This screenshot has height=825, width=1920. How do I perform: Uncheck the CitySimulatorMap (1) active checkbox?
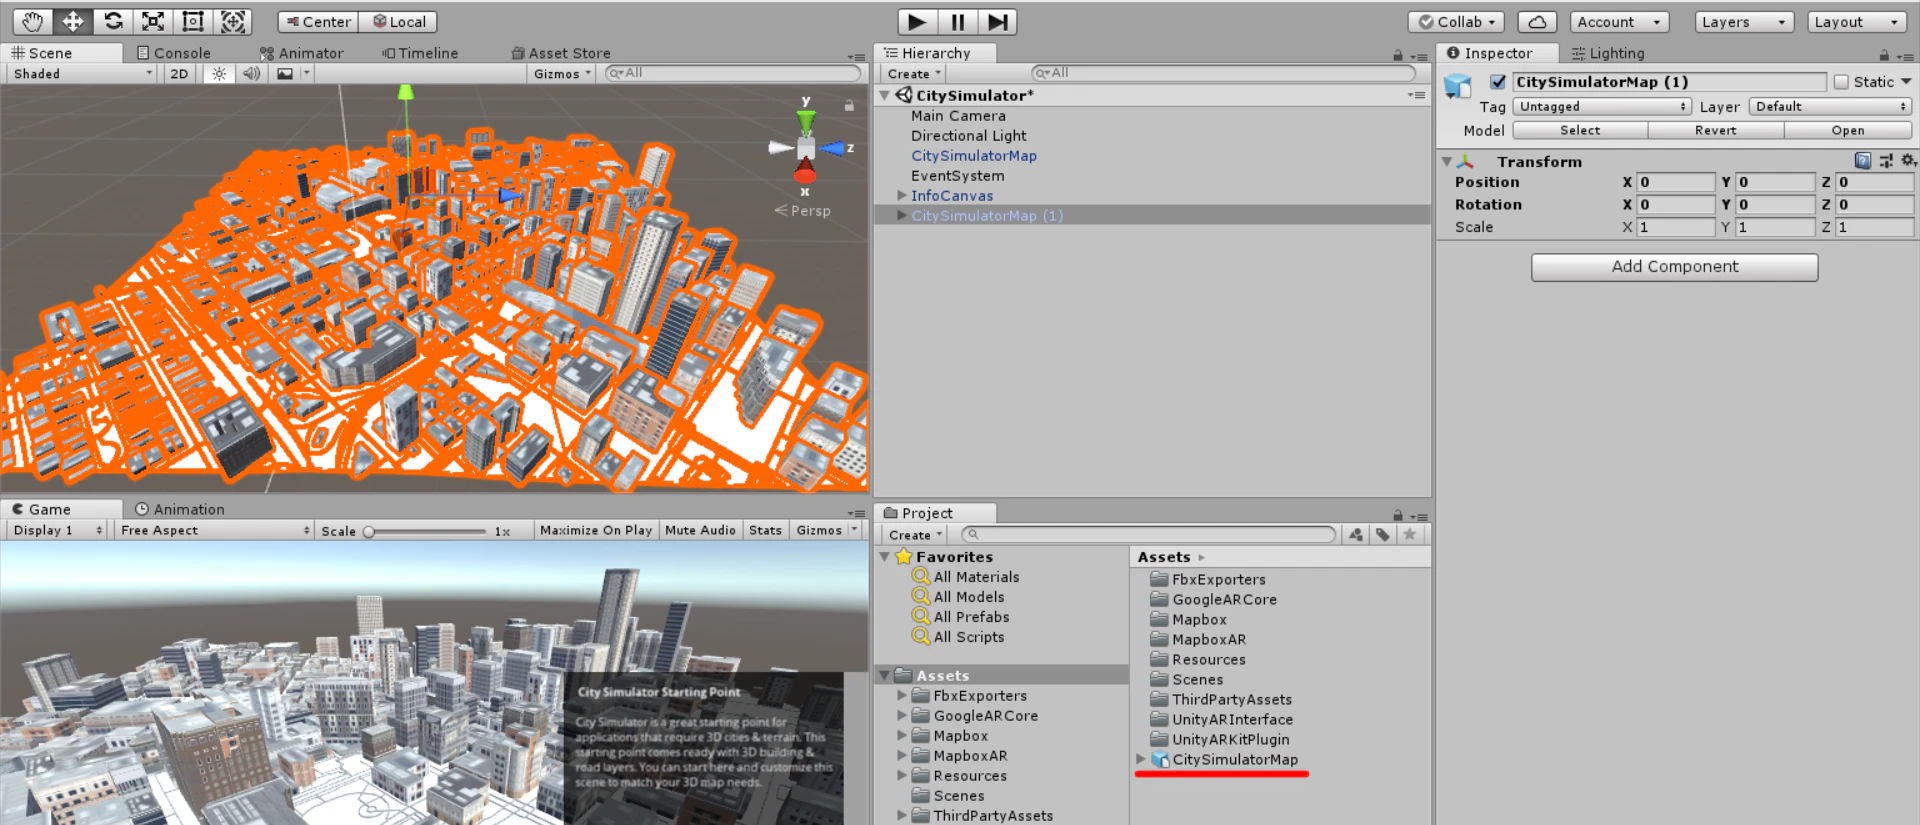tap(1497, 82)
